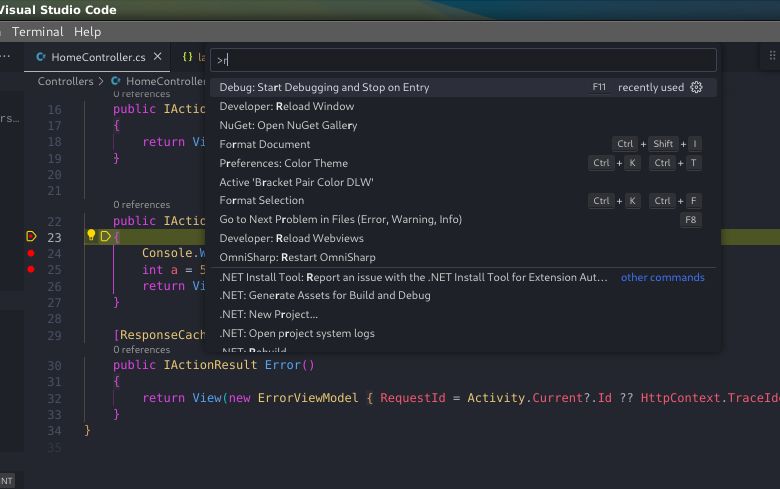Click the drag handle dots at top right

click(x=772, y=56)
